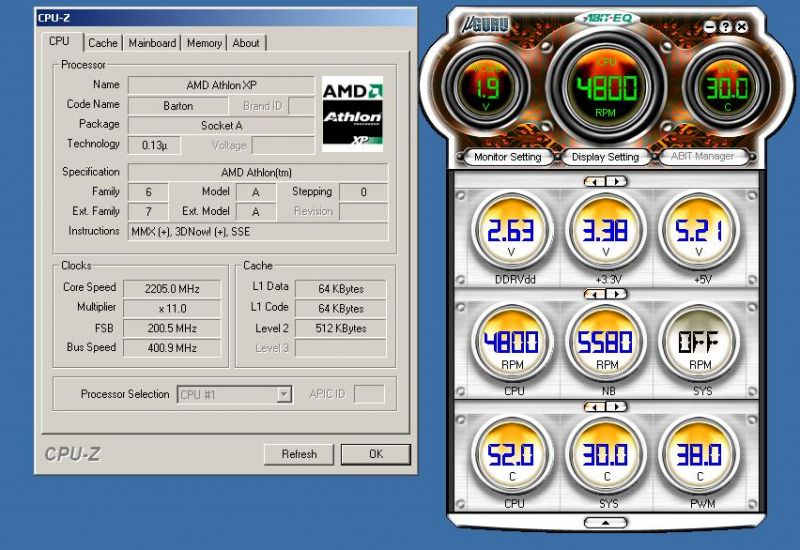Click the +3.3V gauge reading 3.38
Screen dimensions: 800x550
pos(605,231)
